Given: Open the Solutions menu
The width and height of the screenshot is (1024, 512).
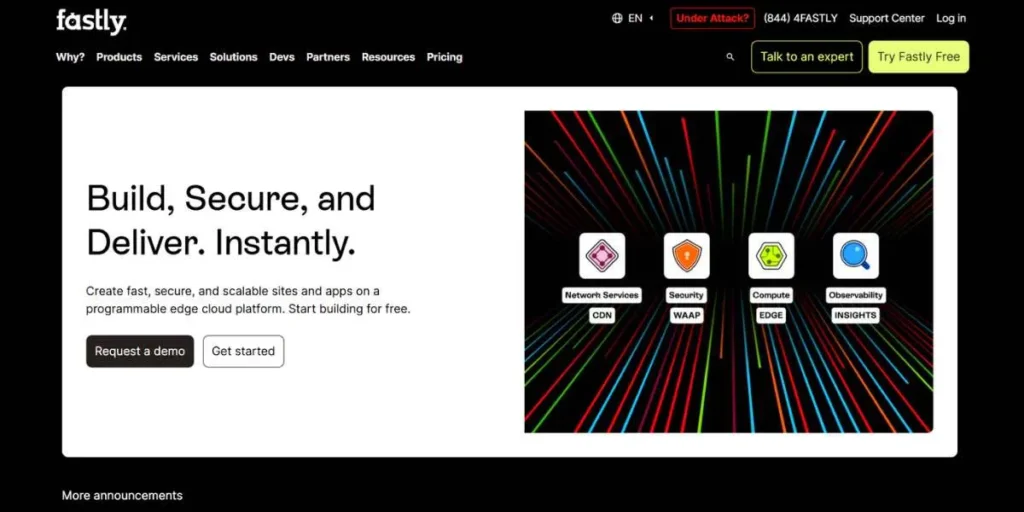Looking at the screenshot, I should [x=233, y=57].
